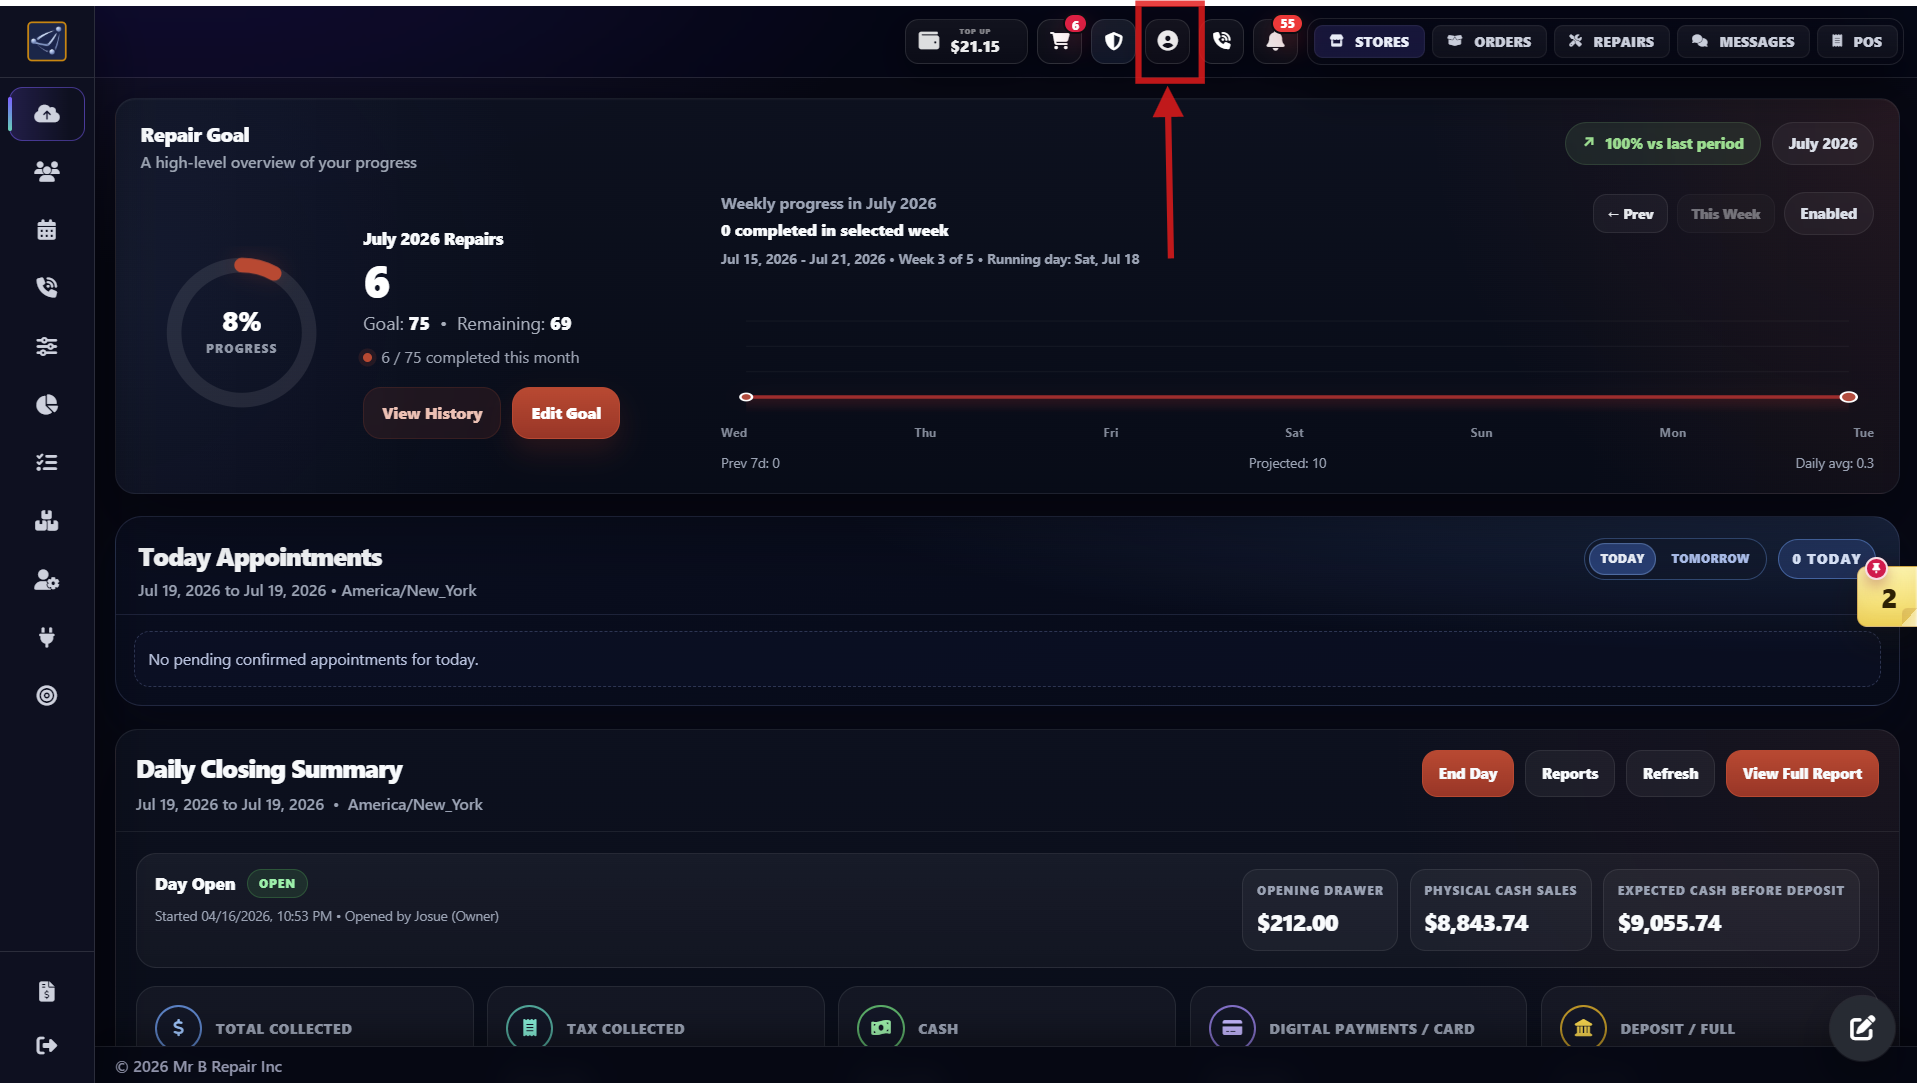Screen dimensions: 1917x1083
Task: Click the Cash money icon
Action: [881, 1028]
